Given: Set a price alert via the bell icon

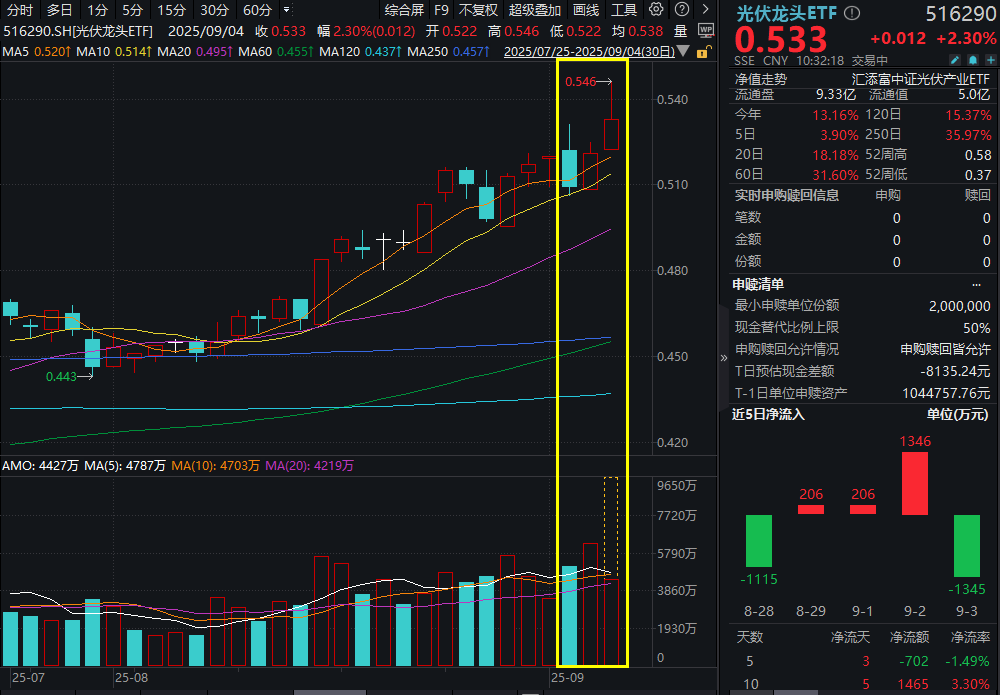Looking at the screenshot, I should (973, 61).
